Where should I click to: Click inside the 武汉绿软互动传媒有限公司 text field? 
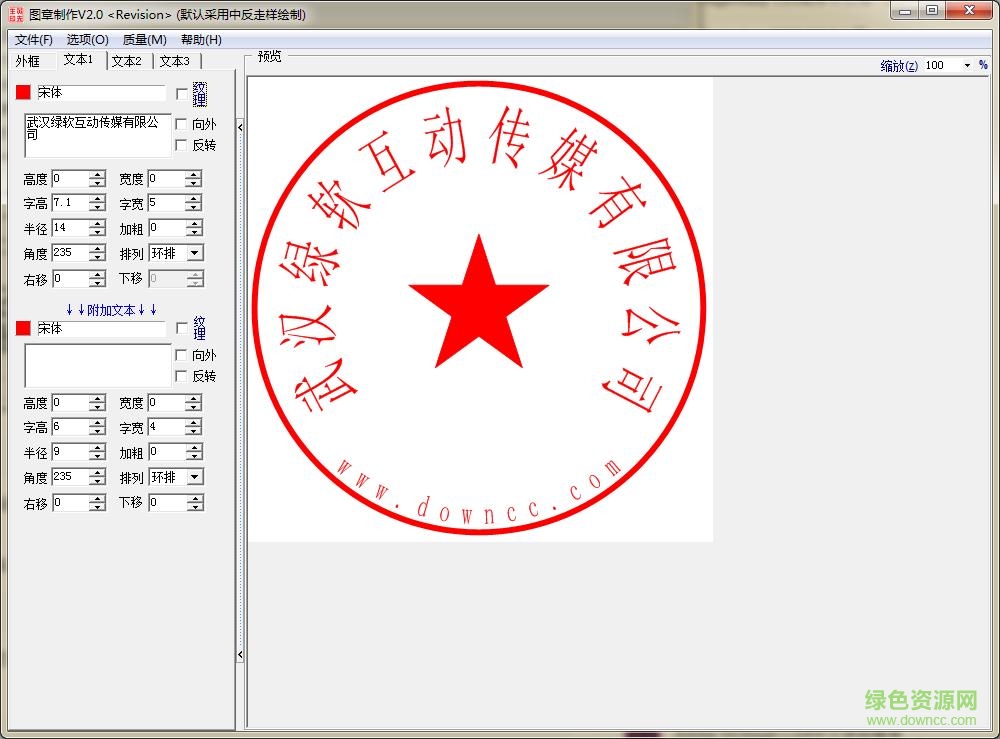95,135
